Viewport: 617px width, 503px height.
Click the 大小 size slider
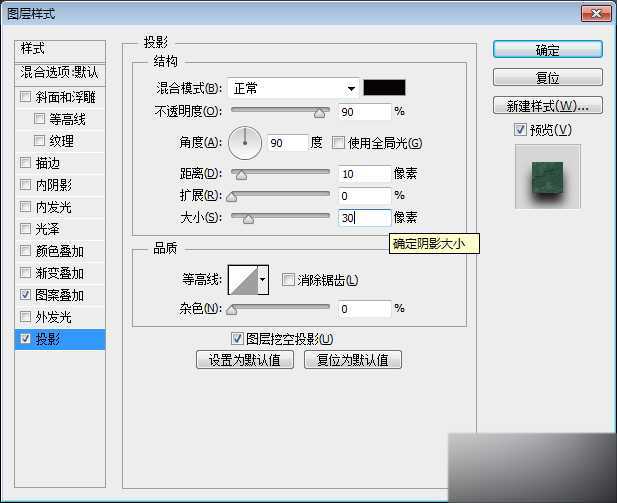pyautogui.click(x=280, y=216)
